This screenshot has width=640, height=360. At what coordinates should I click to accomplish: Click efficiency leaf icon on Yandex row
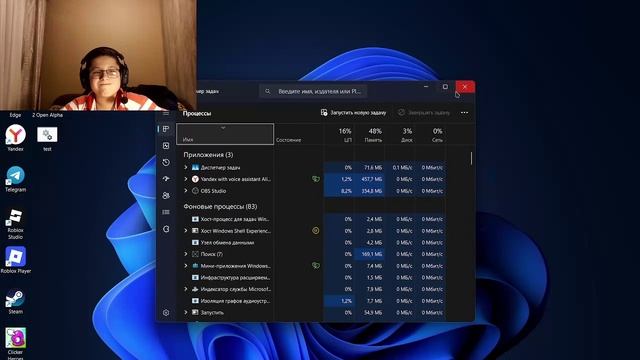tap(316, 179)
